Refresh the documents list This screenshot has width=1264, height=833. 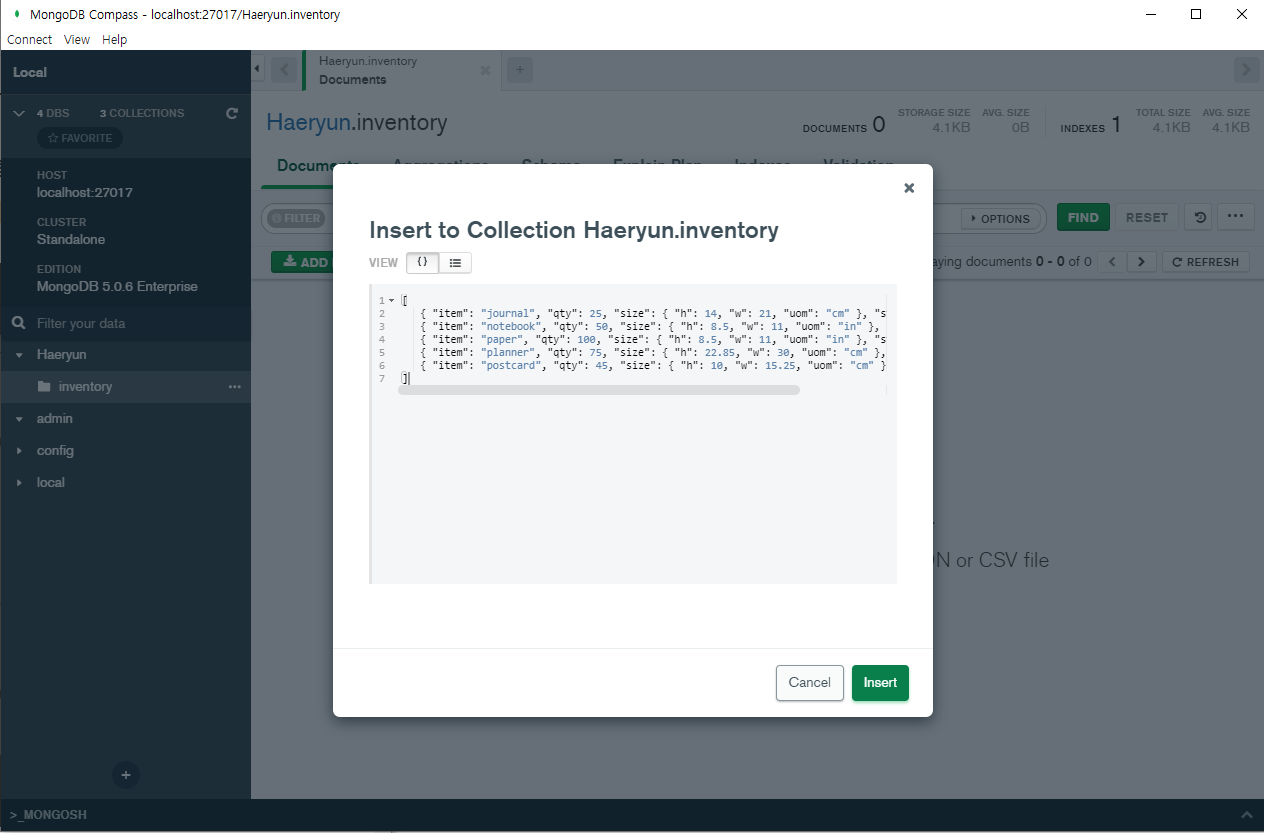1205,262
